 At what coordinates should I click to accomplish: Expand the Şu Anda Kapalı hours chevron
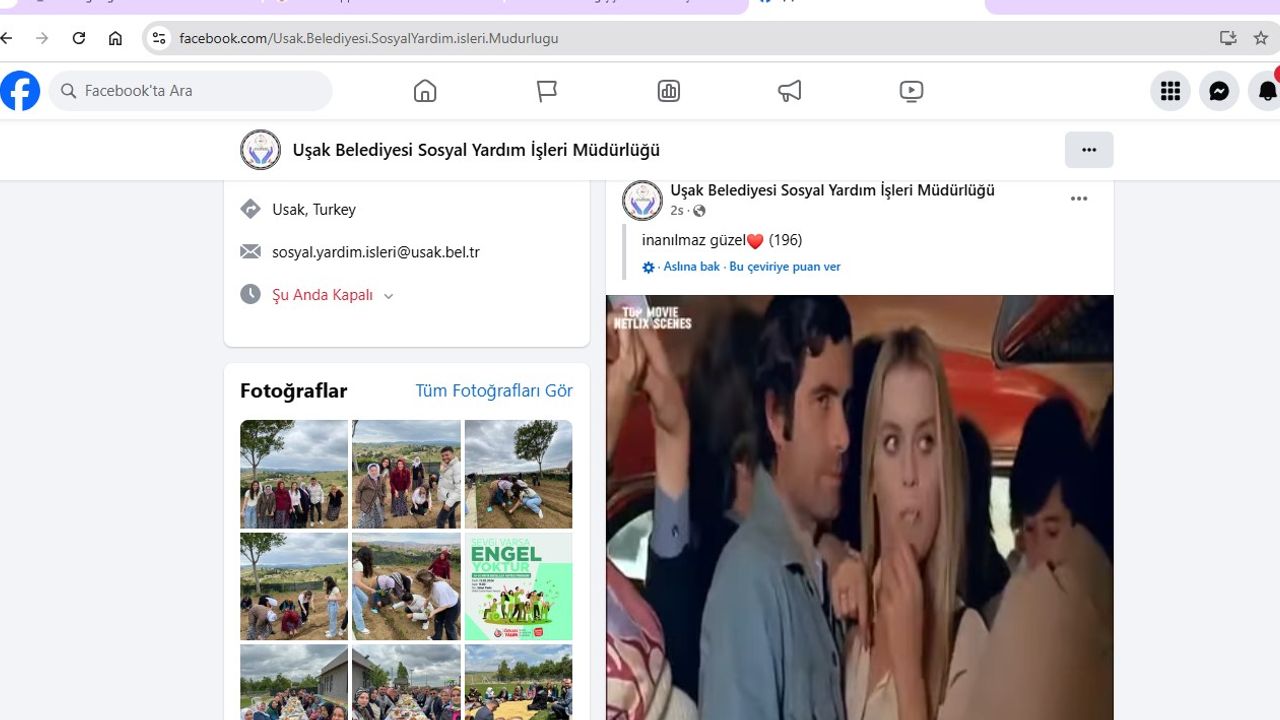(388, 296)
